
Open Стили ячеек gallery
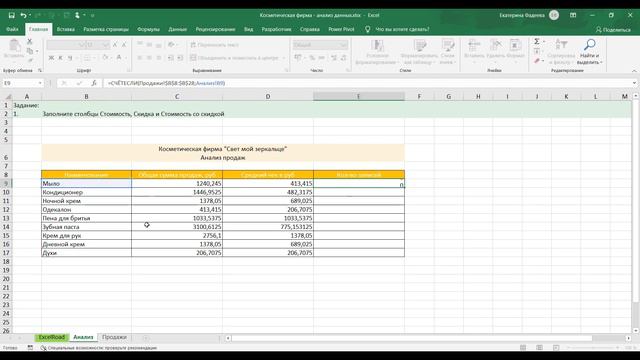(x=447, y=52)
